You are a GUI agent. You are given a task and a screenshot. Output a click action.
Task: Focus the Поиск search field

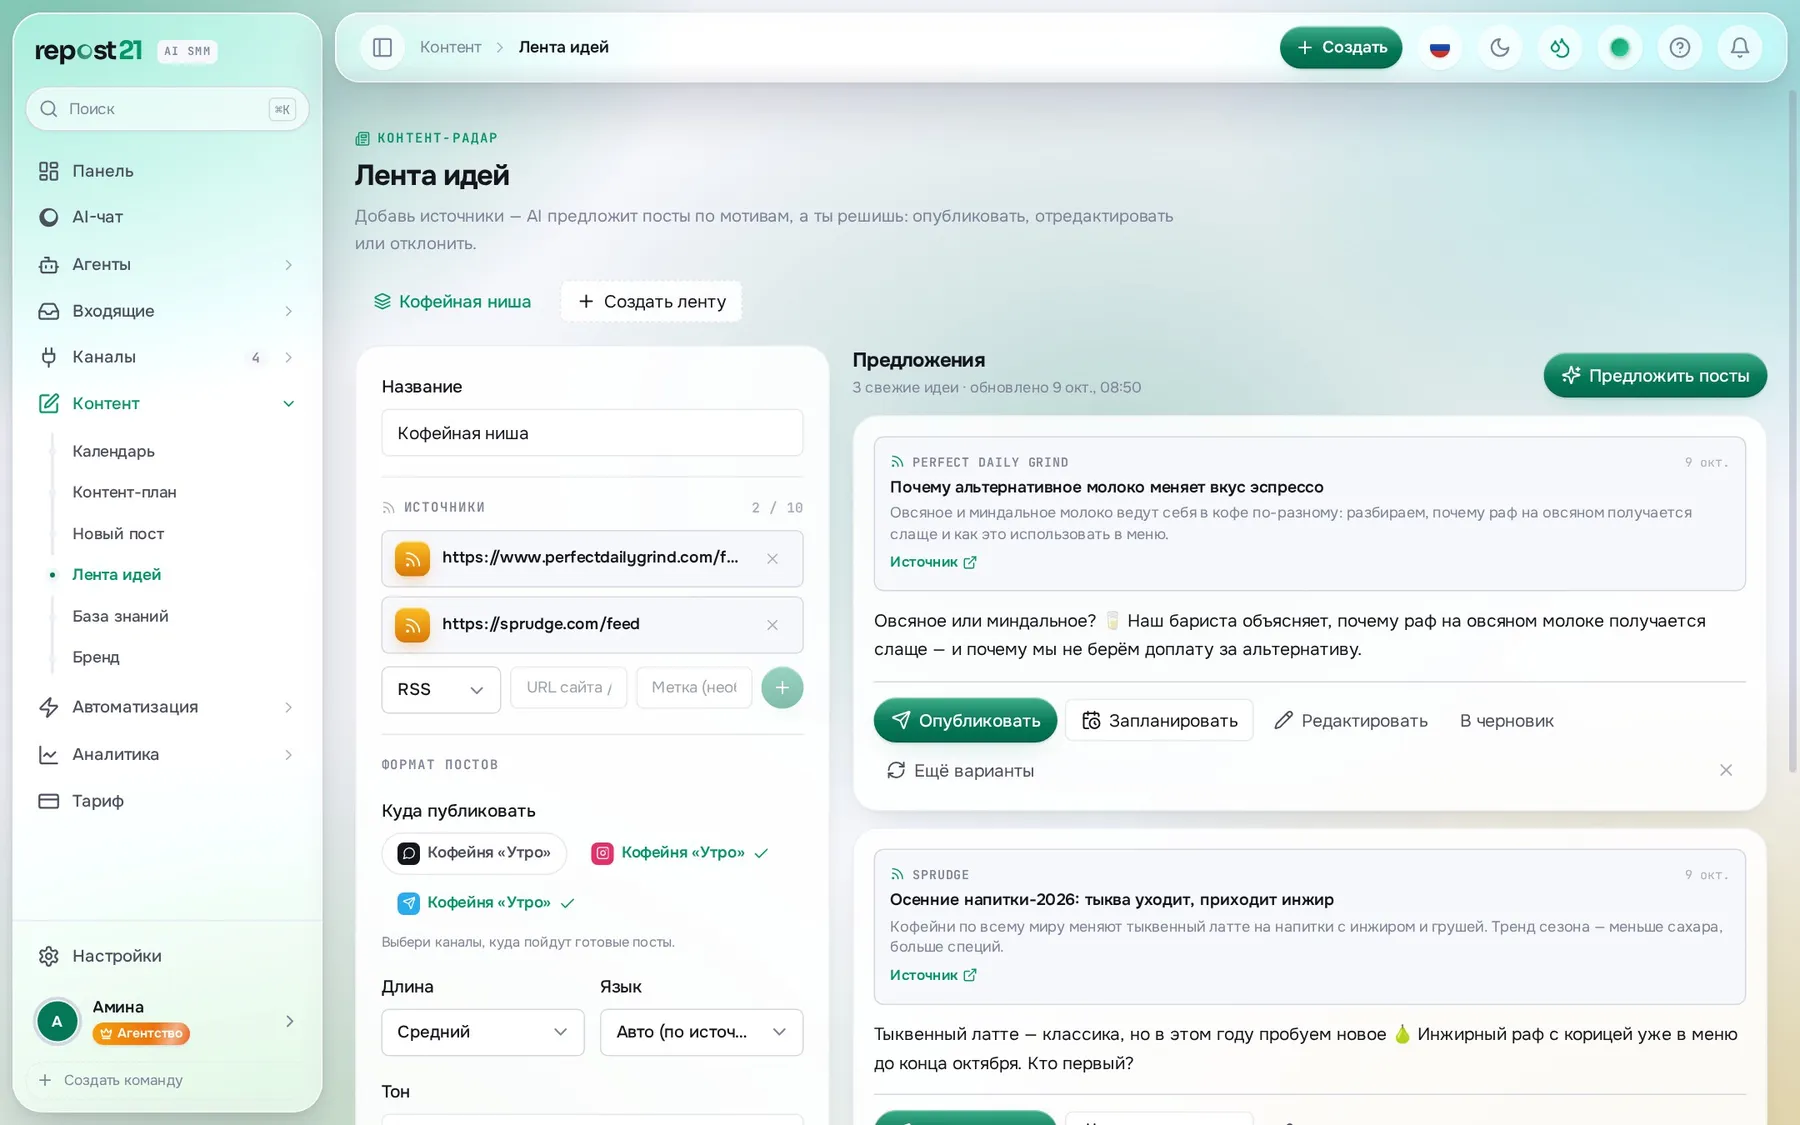coord(167,109)
